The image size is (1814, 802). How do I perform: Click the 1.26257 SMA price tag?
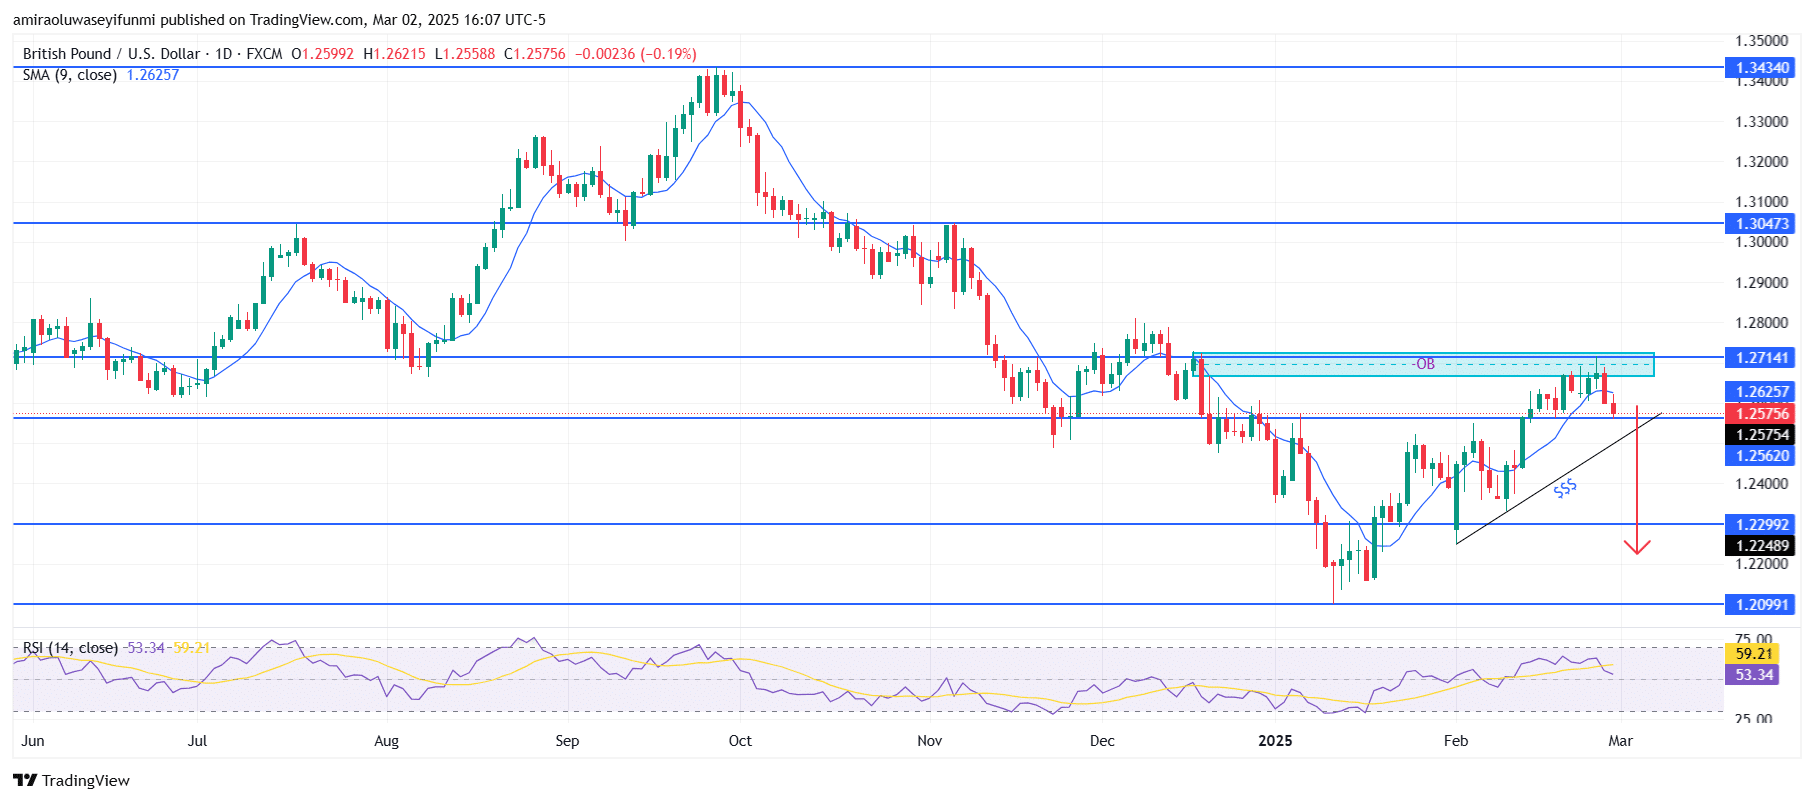(1761, 391)
